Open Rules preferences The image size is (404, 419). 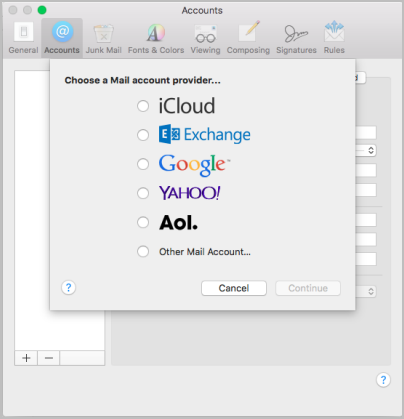pos(334,38)
